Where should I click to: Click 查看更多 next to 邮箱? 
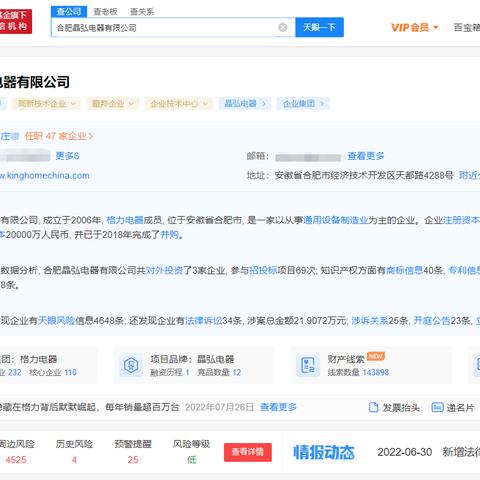[366, 156]
